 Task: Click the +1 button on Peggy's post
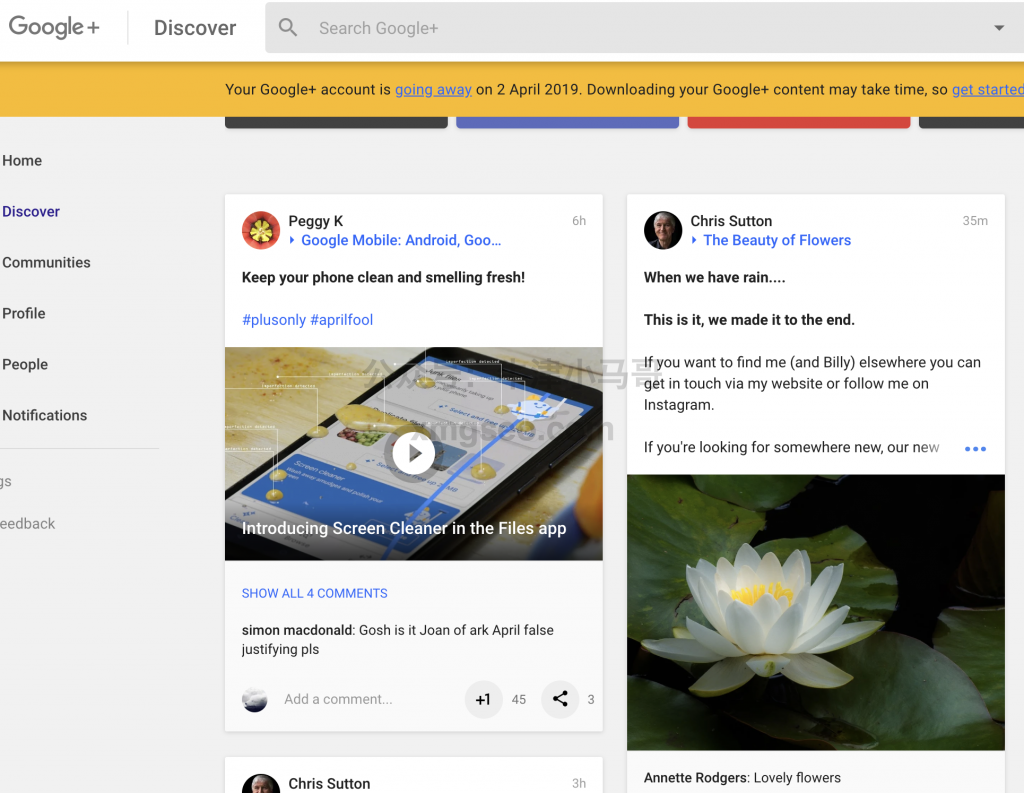pyautogui.click(x=483, y=700)
